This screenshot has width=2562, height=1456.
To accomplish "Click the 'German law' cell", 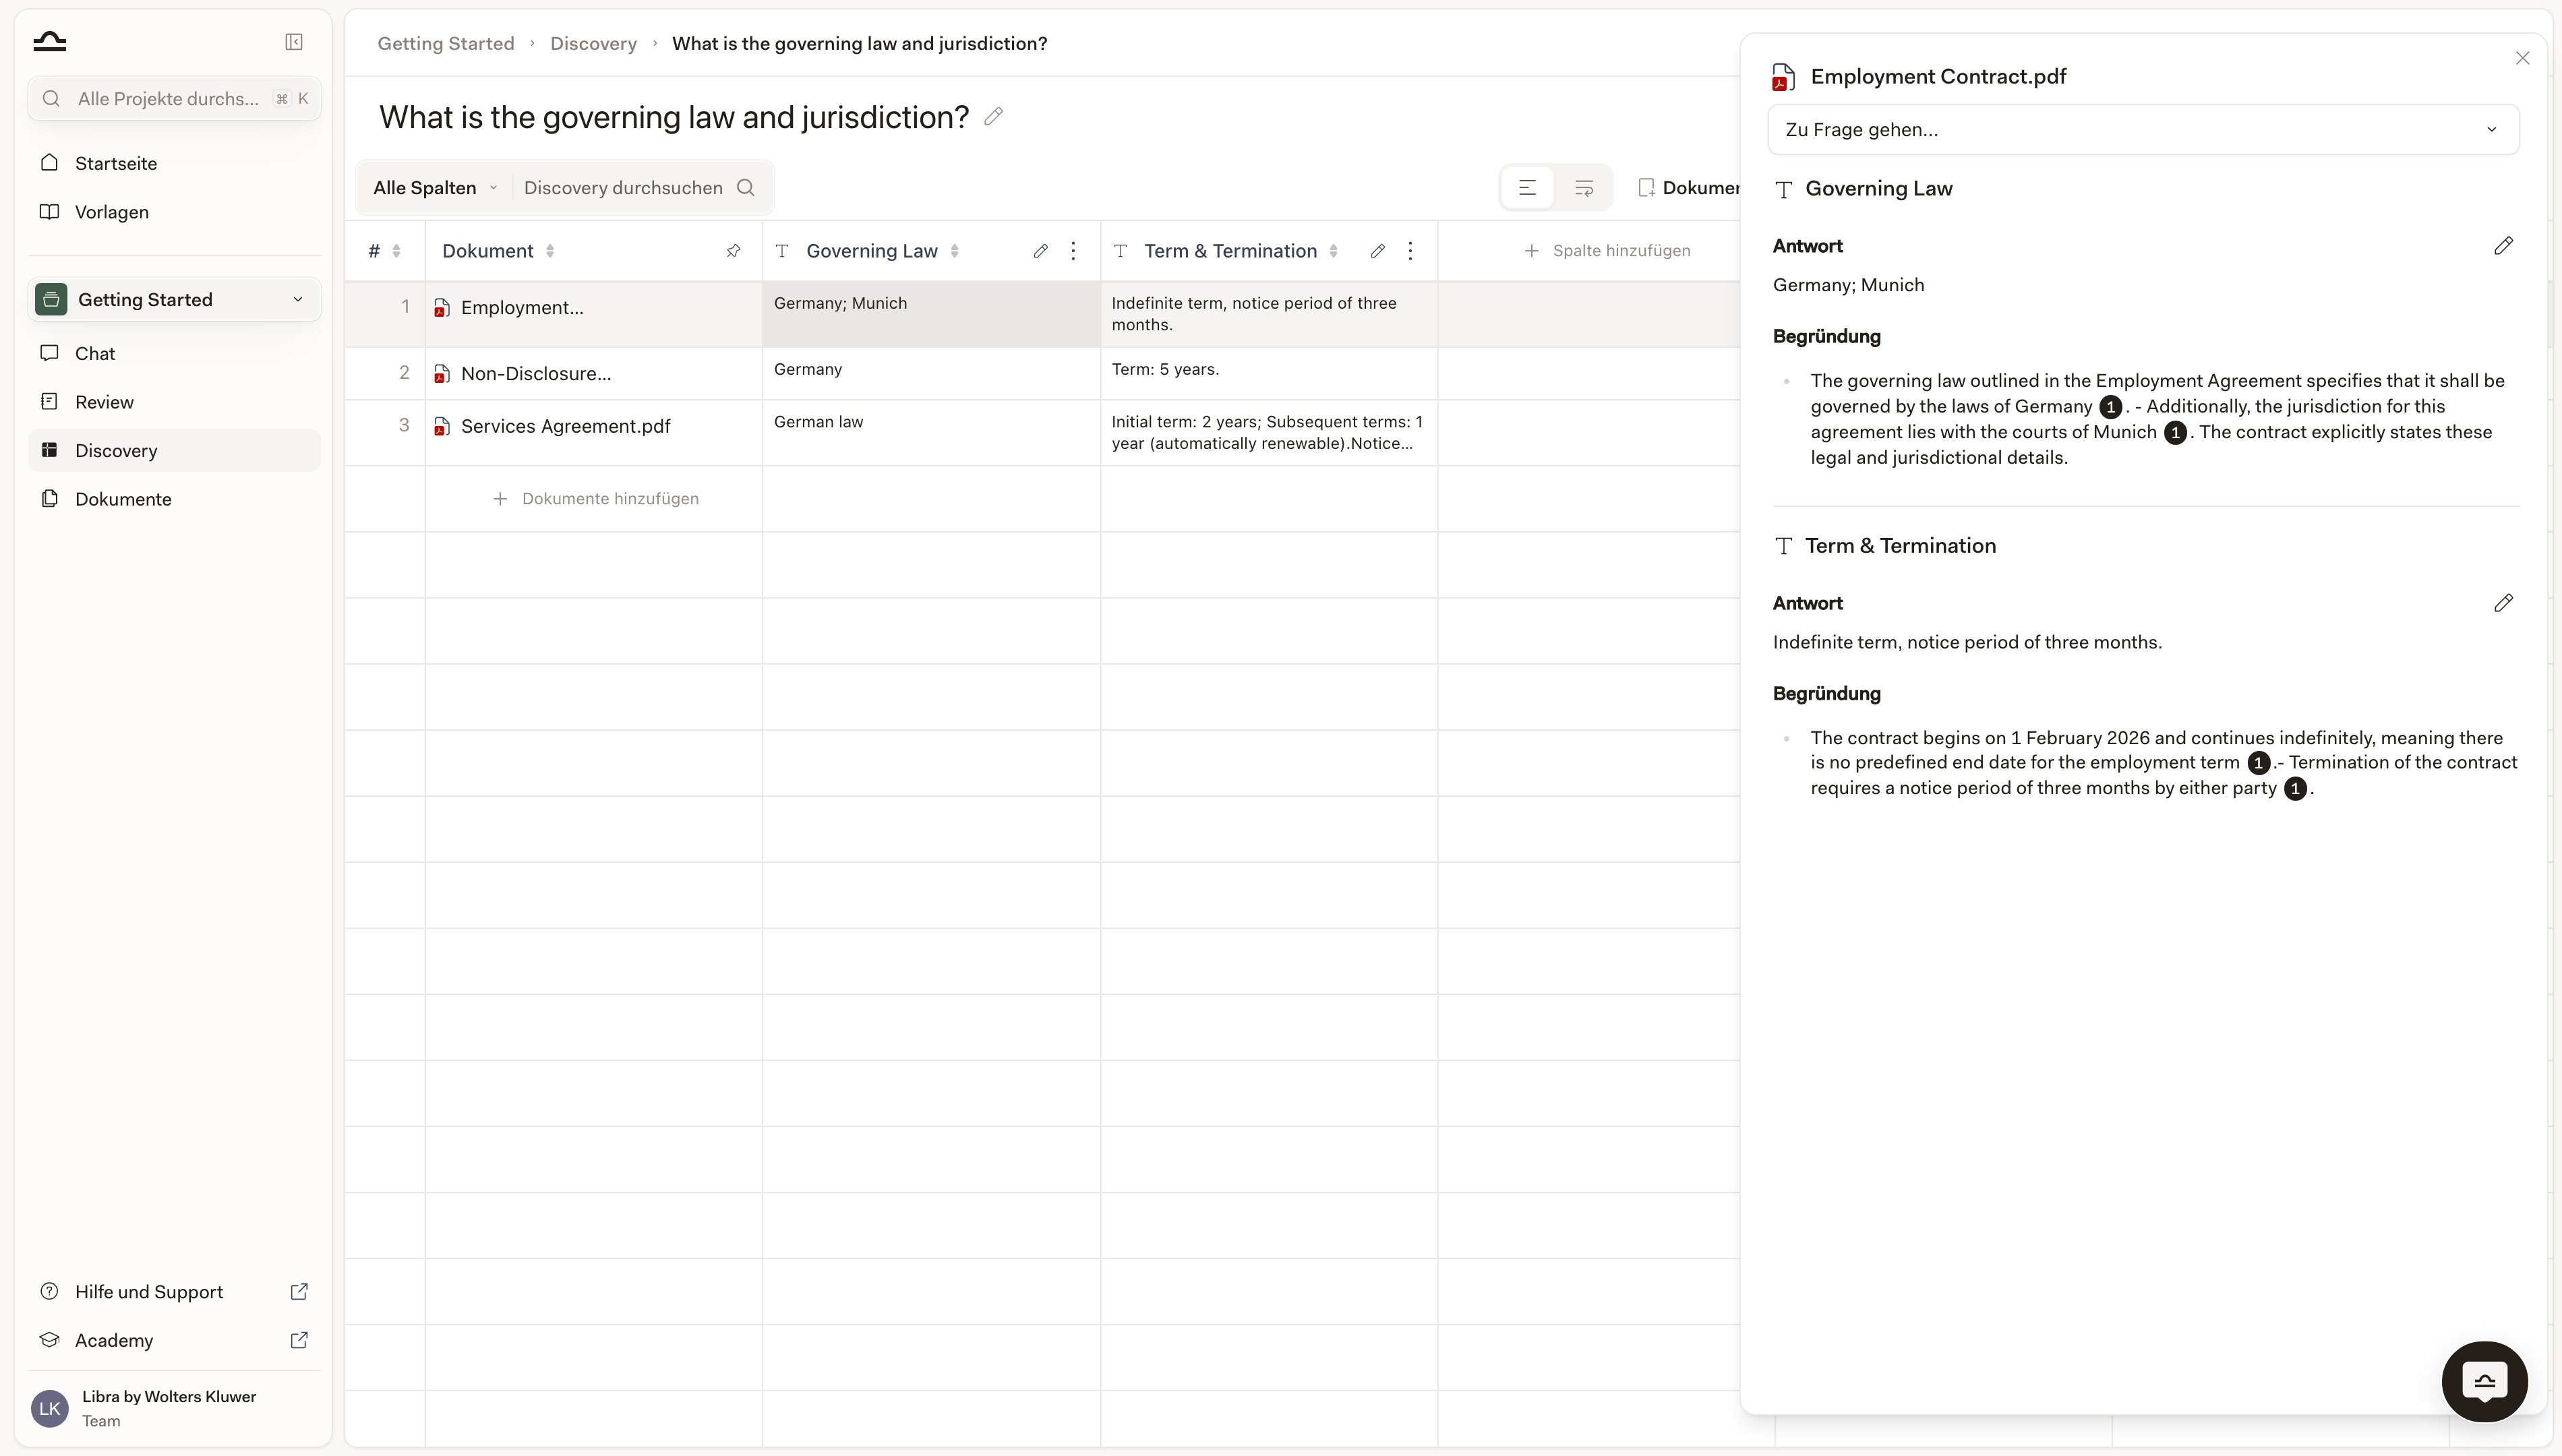I will (x=931, y=433).
